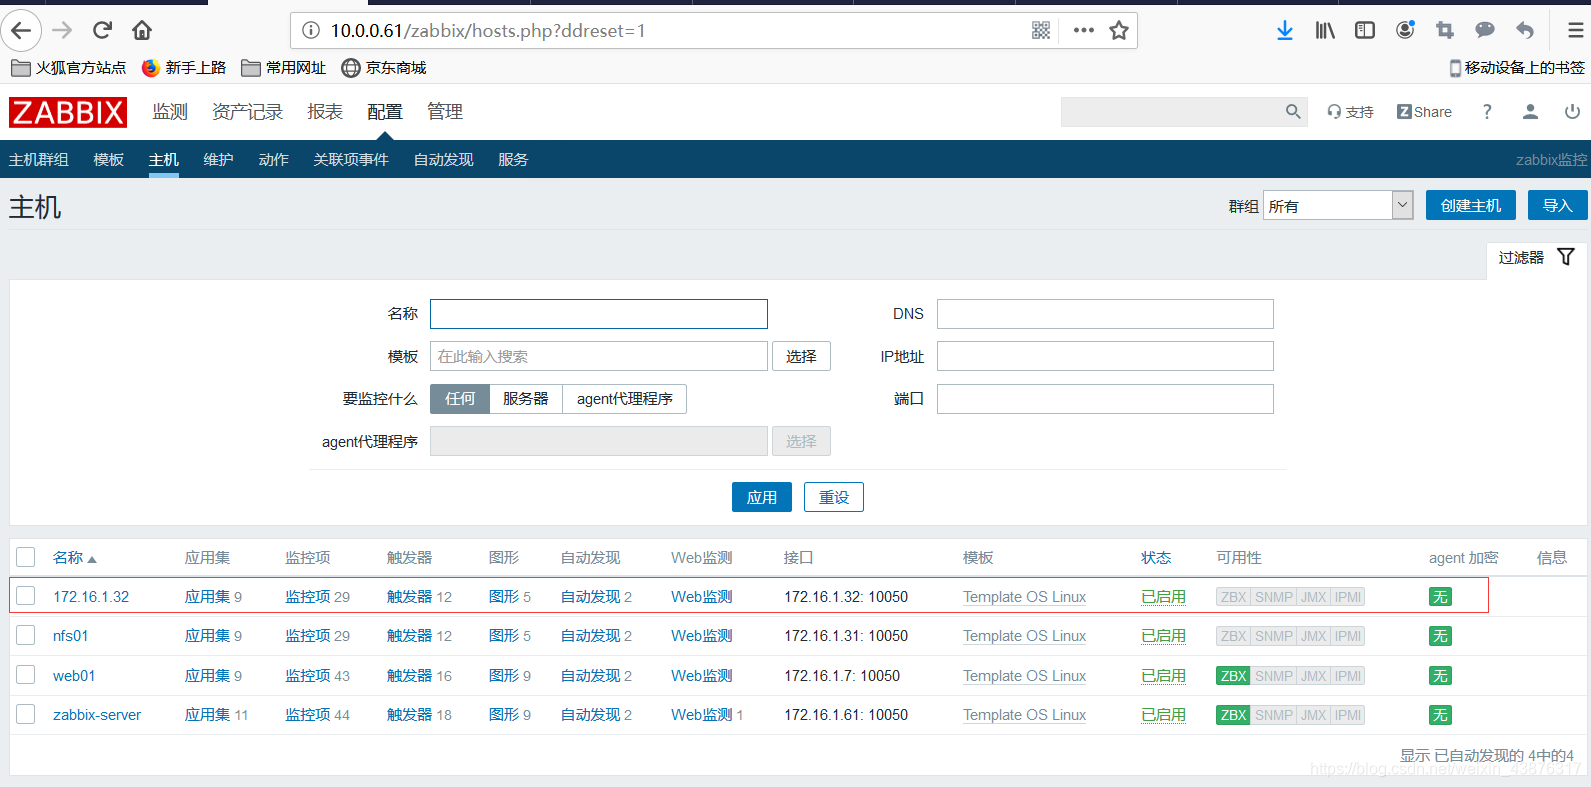Select the 服务器 monitoring option
Image resolution: width=1591 pixels, height=787 pixels.
tap(526, 399)
